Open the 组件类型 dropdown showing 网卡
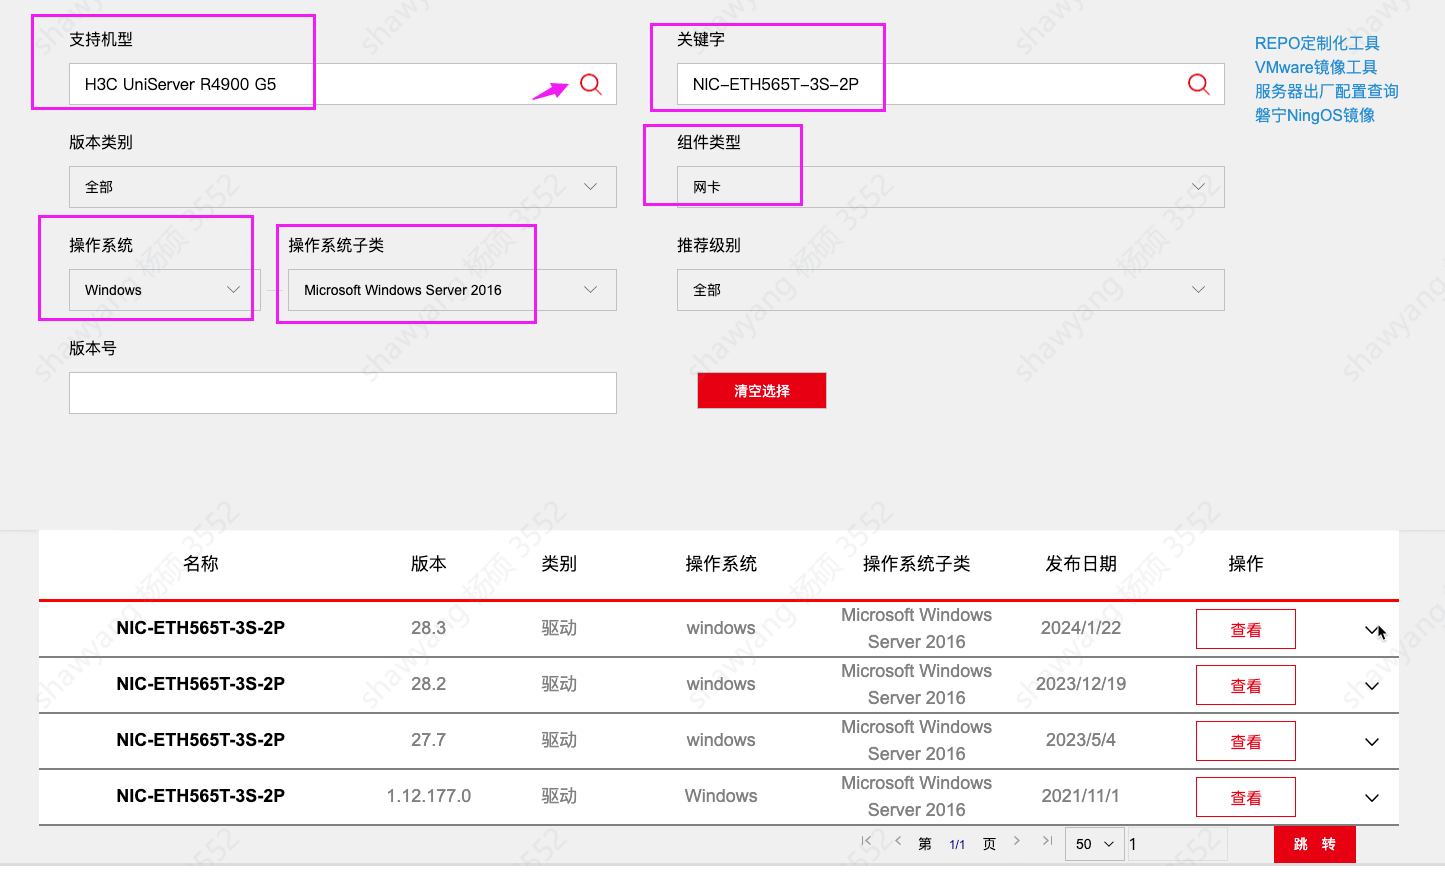Viewport: 1445px width, 878px height. 951,187
